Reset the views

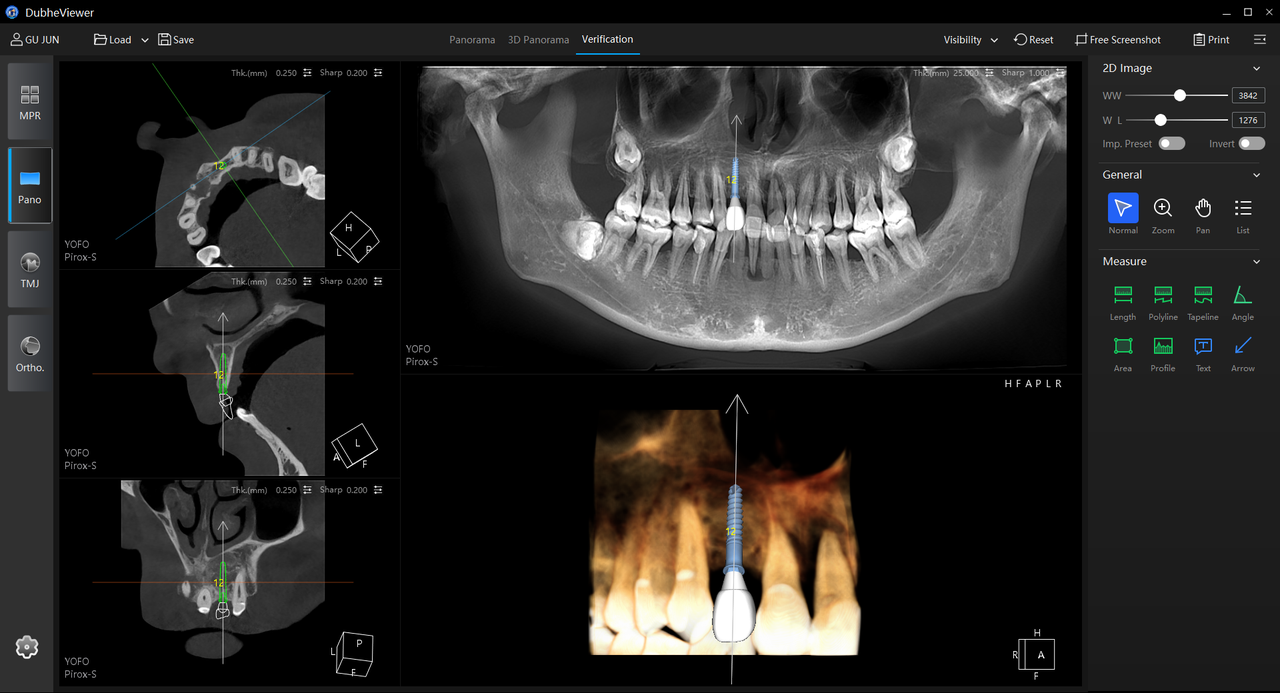tap(1034, 40)
